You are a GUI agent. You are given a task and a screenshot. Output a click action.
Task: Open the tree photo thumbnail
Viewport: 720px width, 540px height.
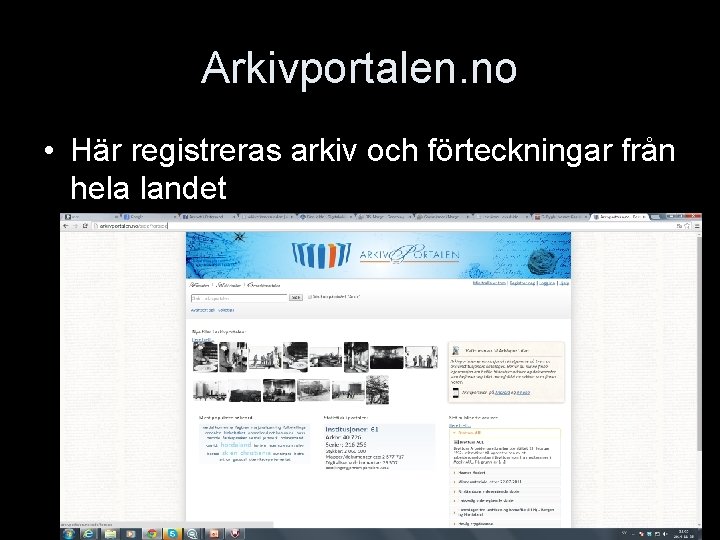377,390
